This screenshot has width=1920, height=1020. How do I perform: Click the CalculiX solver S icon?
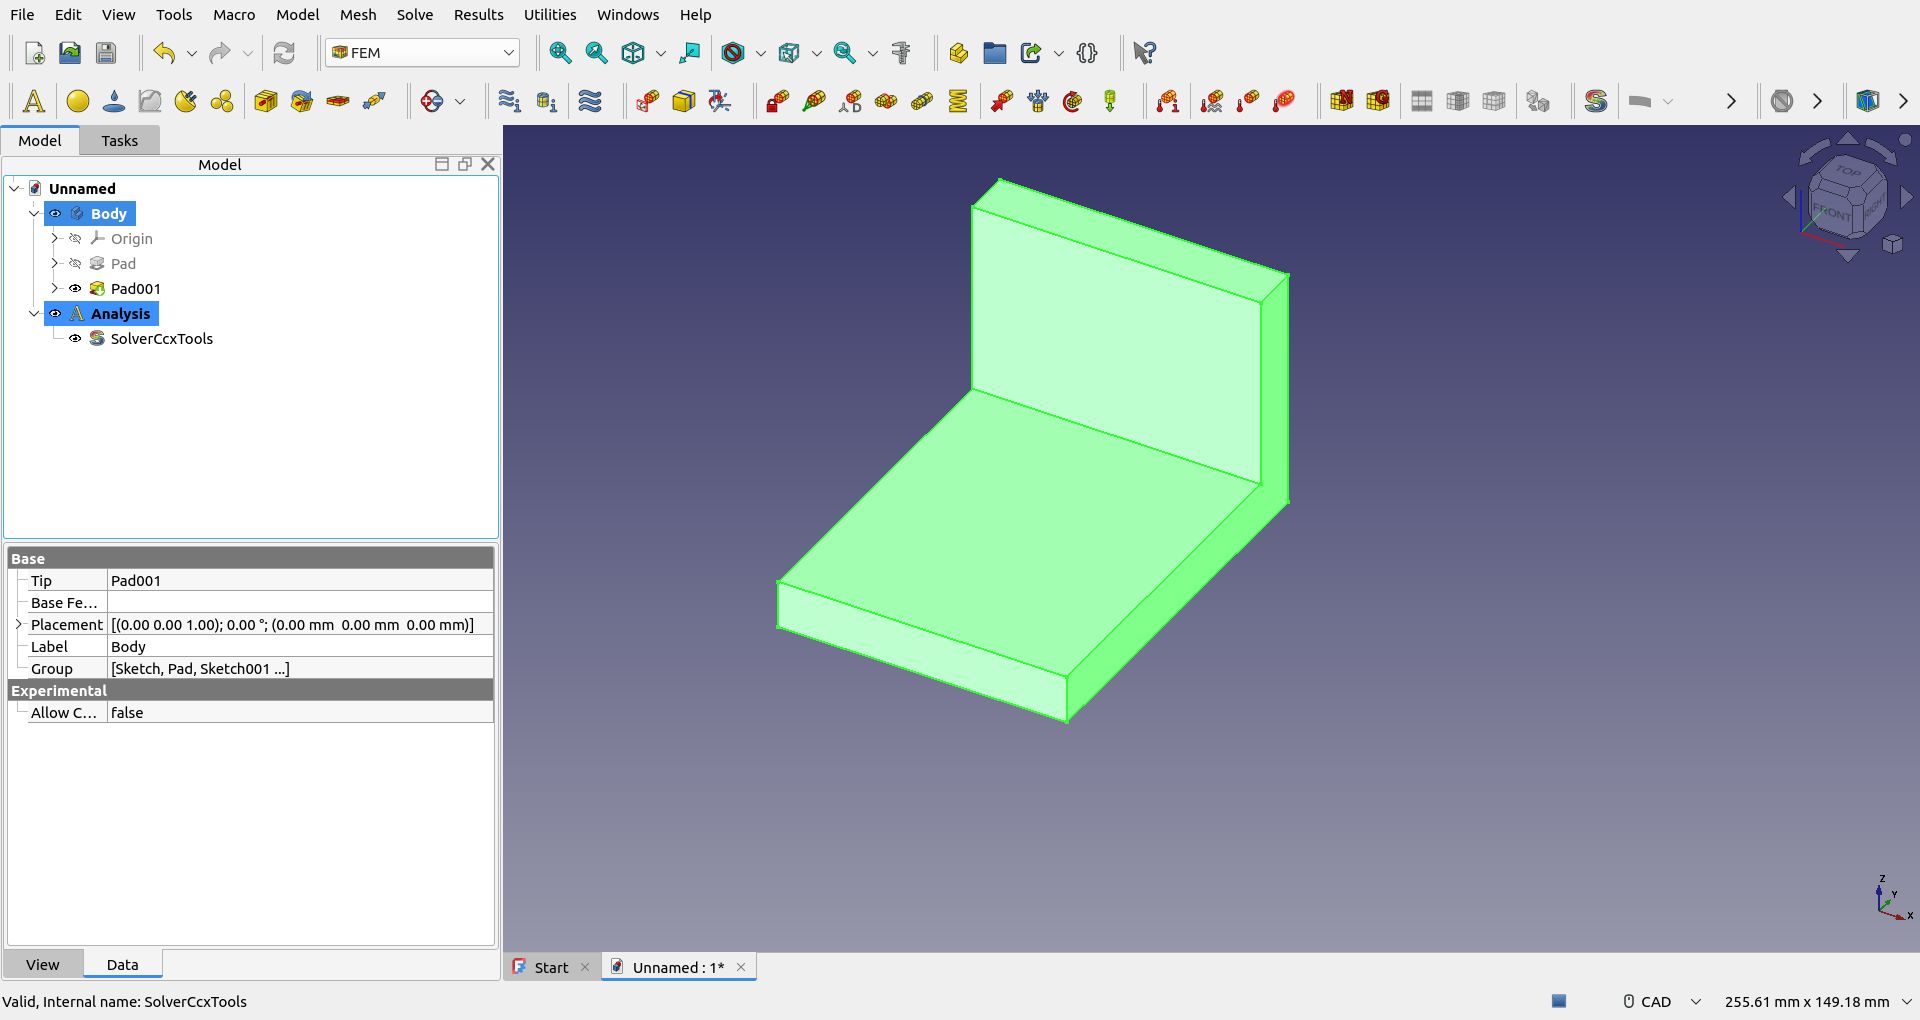1596,101
